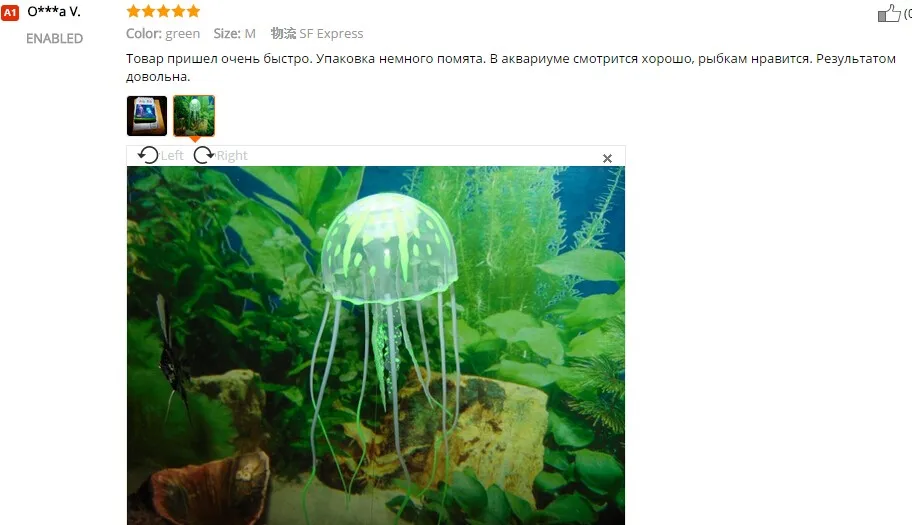
Task: Click the helpful vote count beside the thumbs-up icon
Action: tap(907, 13)
